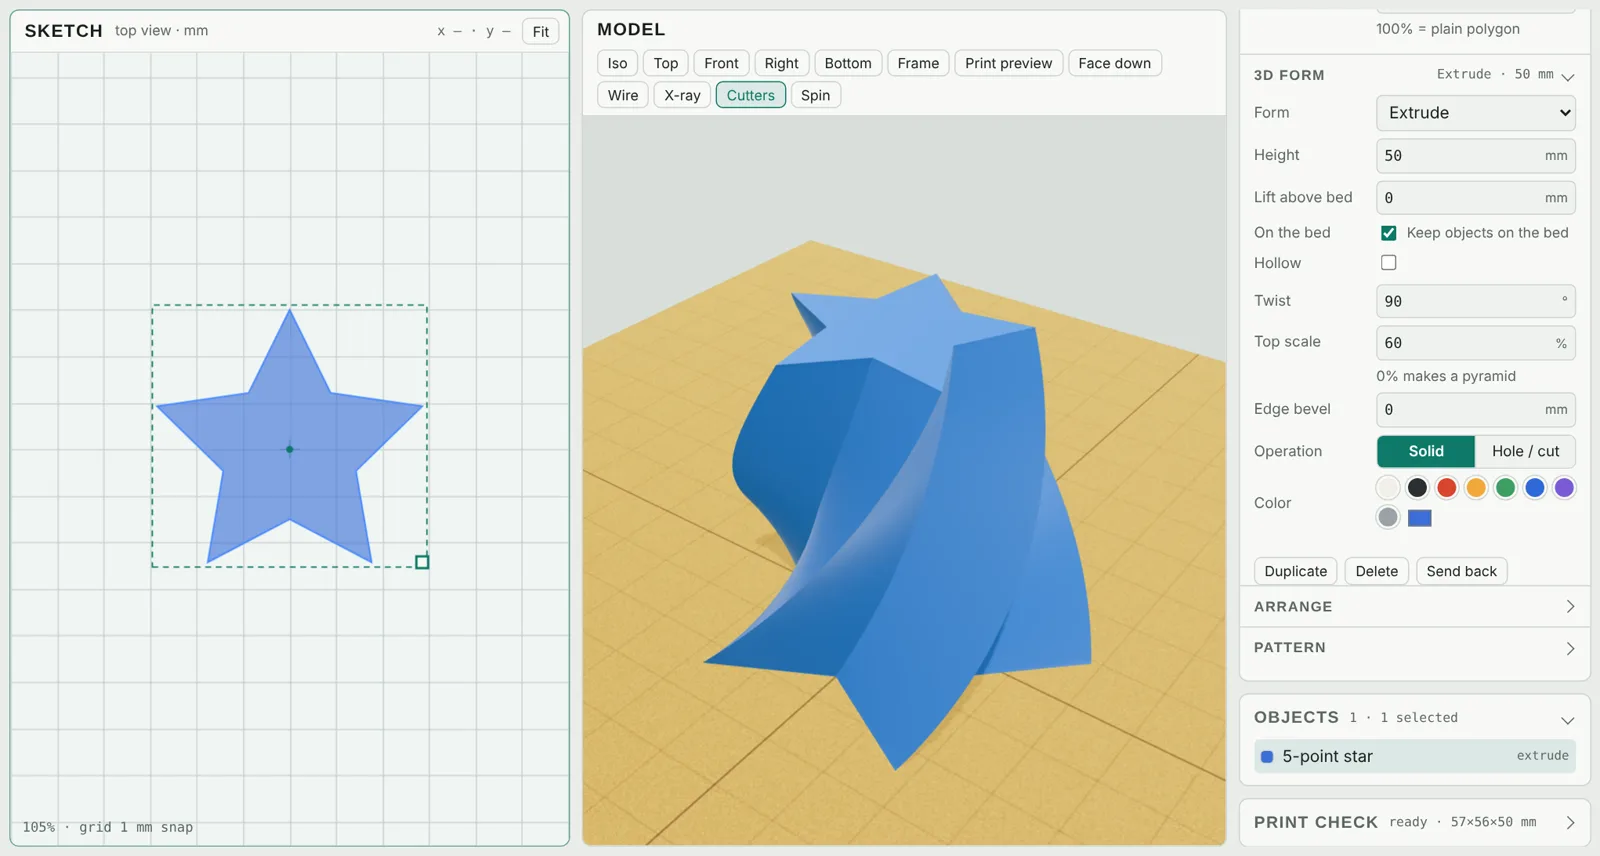Pick the purple color swatch
1600x856 pixels.
point(1564,487)
